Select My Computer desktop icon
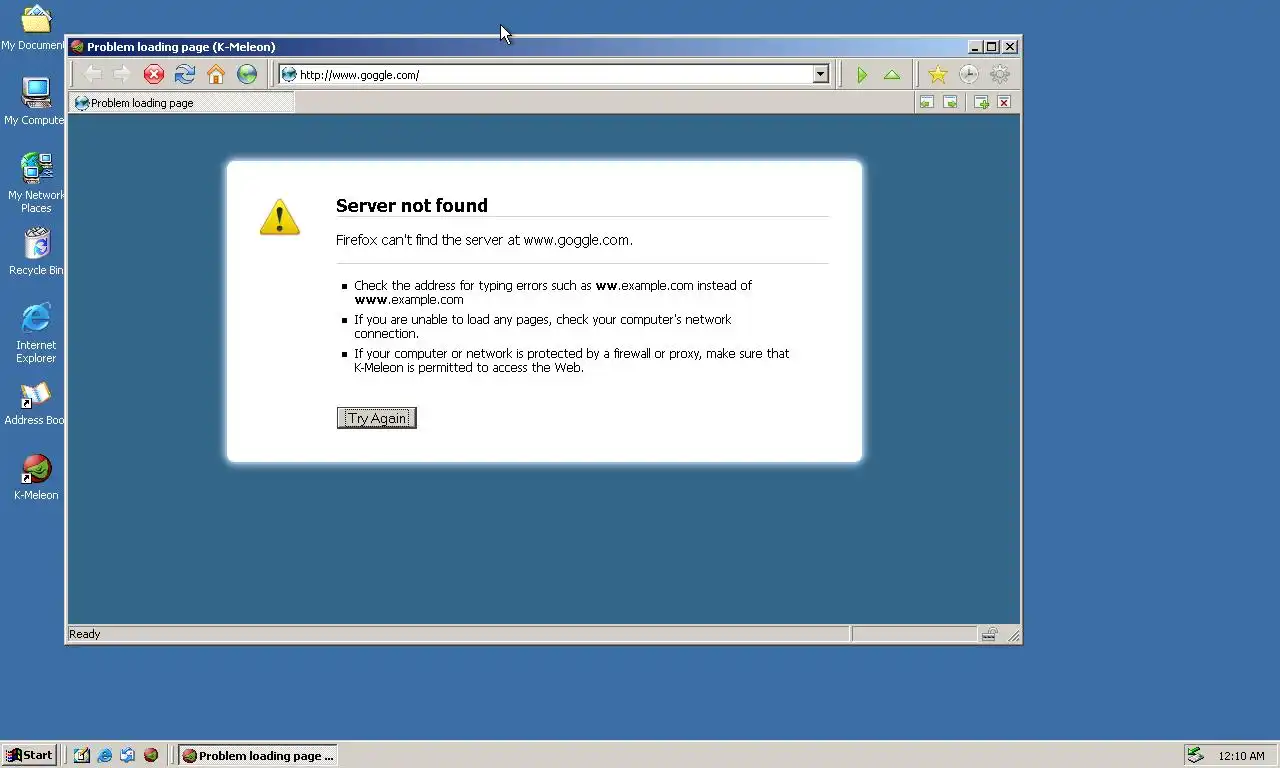 (34, 101)
